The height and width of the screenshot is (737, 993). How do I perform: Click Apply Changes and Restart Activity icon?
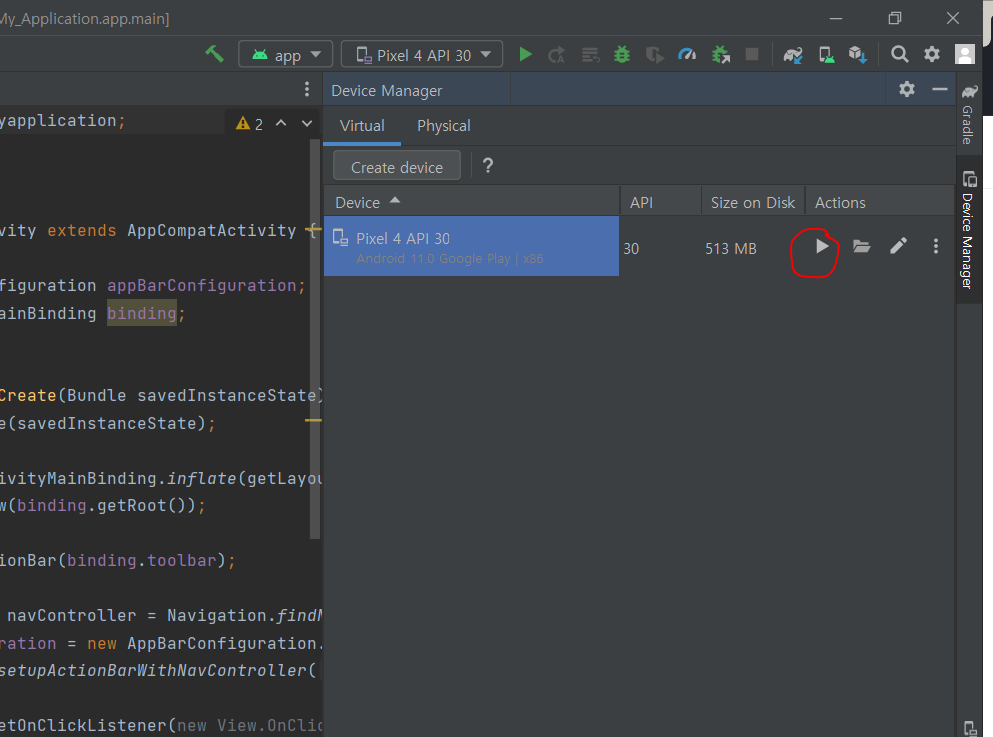point(557,55)
